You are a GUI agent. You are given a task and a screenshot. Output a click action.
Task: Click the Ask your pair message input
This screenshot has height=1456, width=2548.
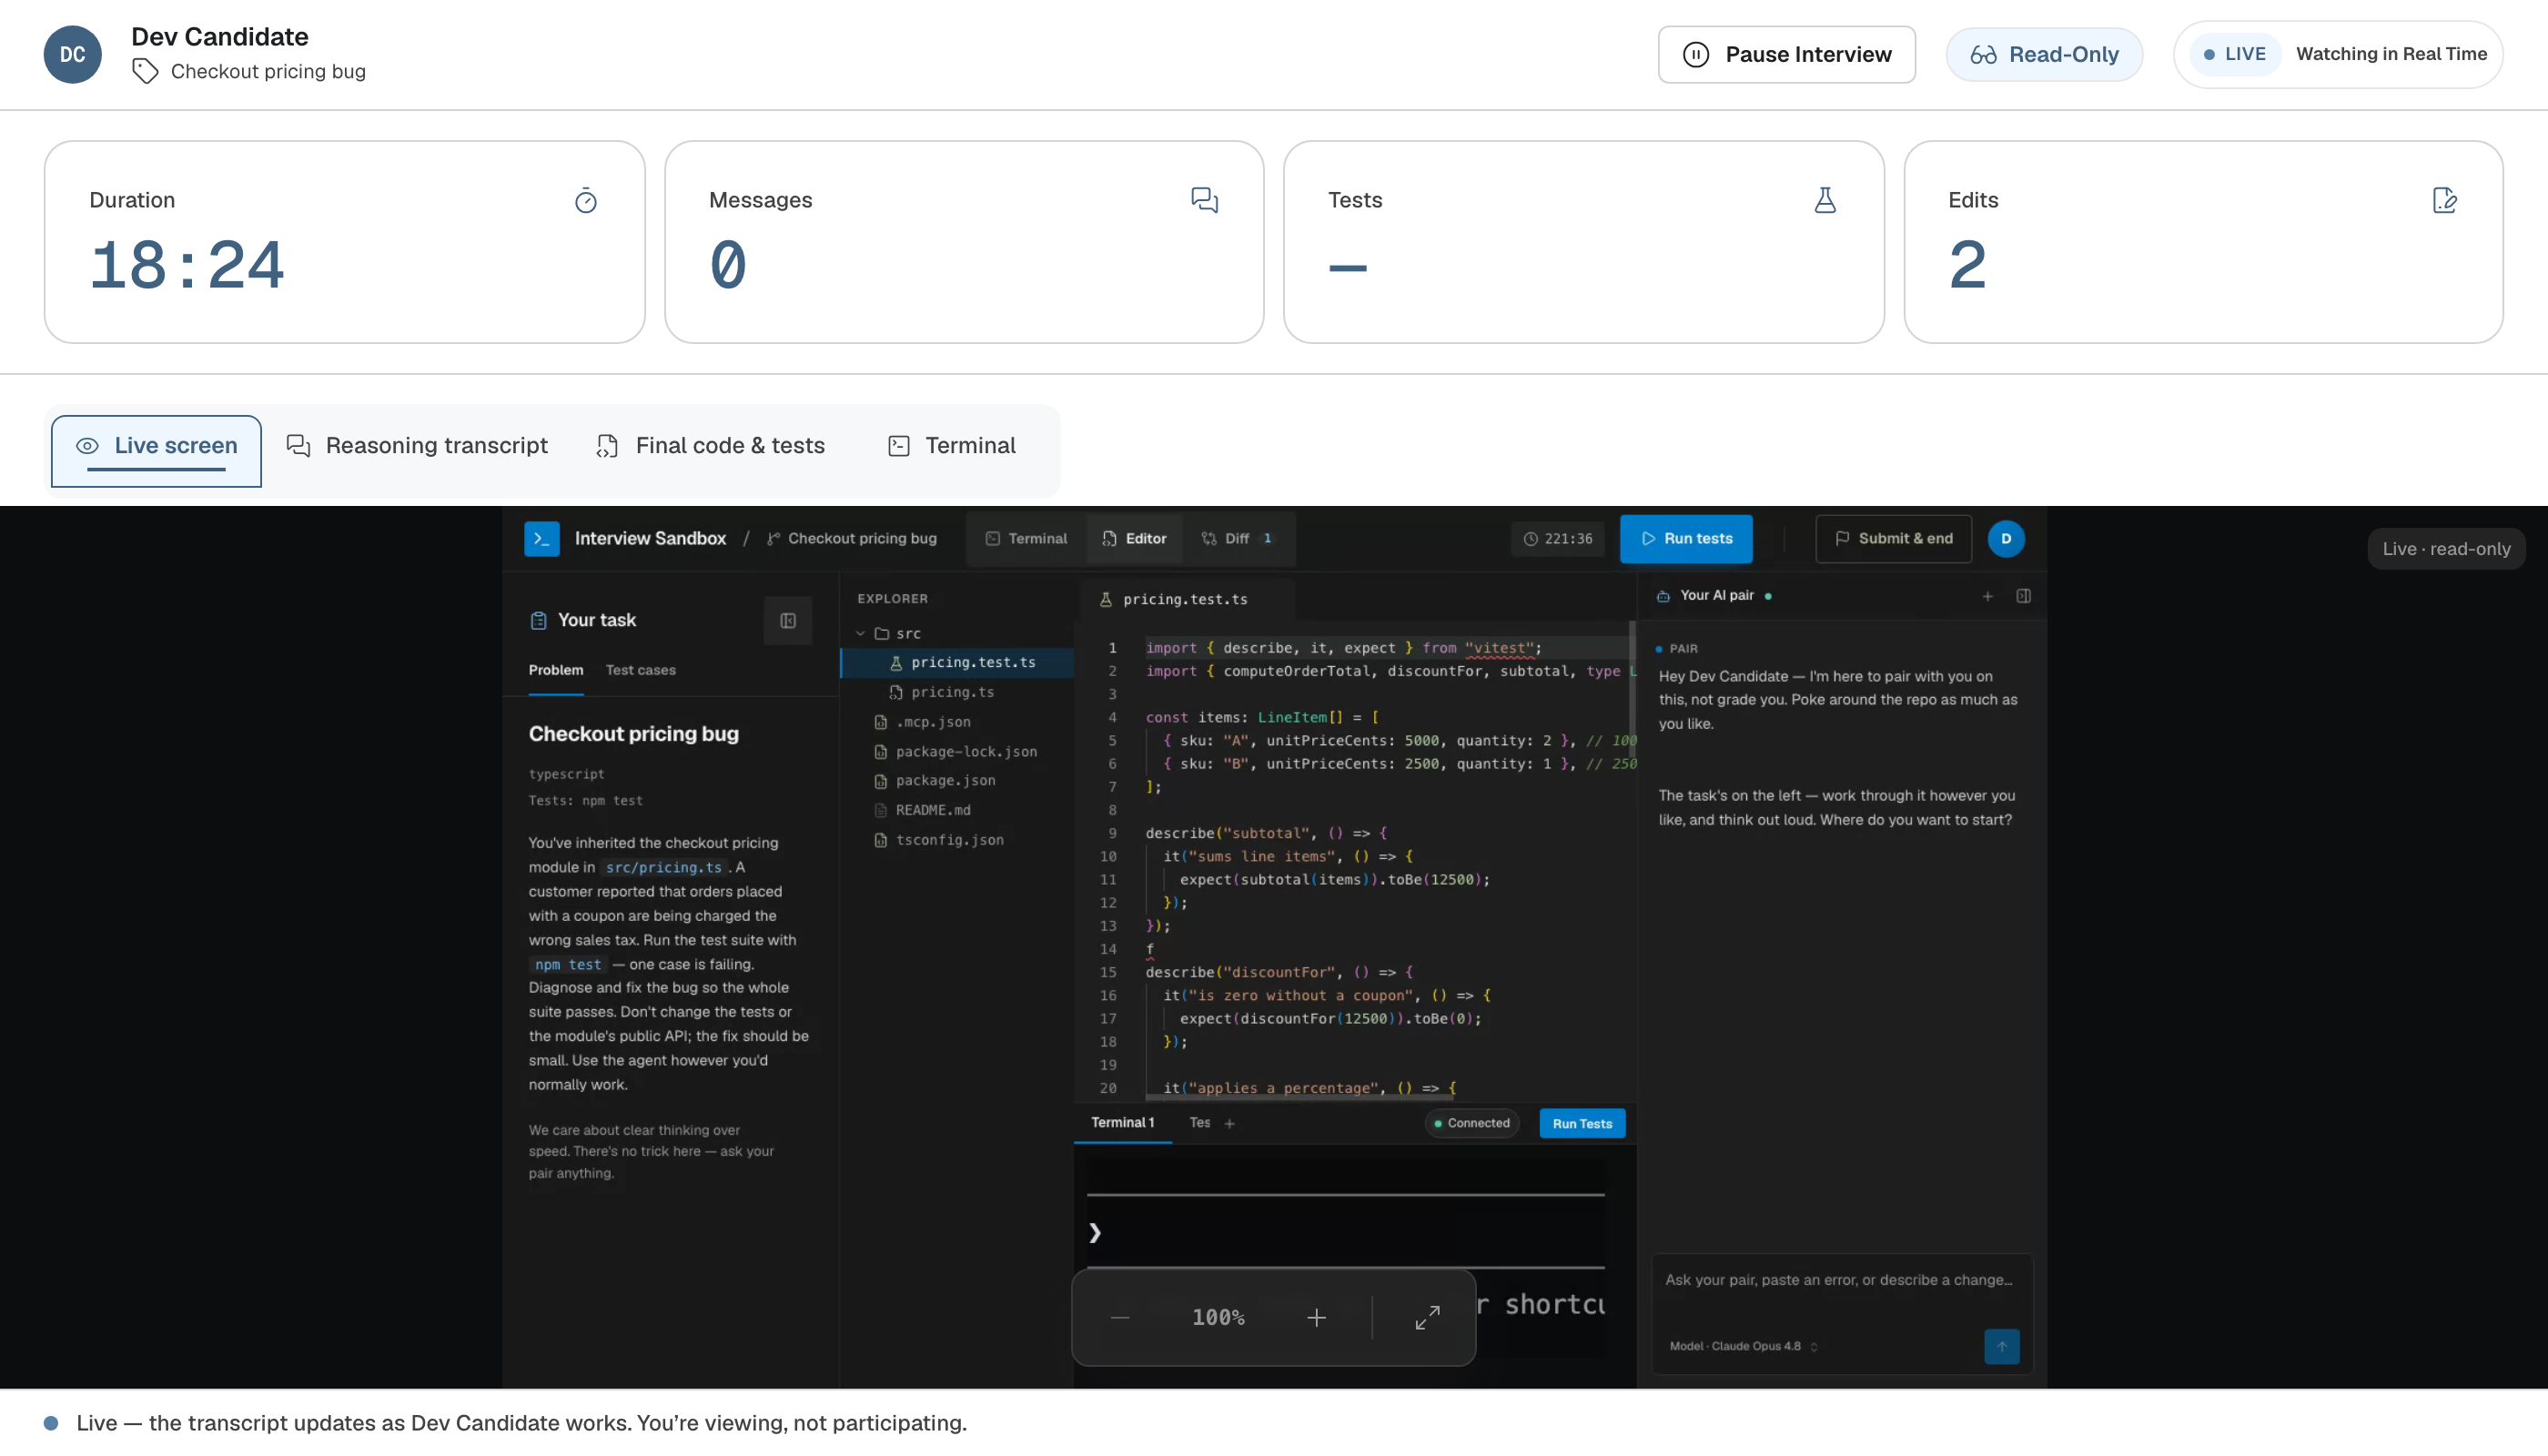(1841, 1281)
